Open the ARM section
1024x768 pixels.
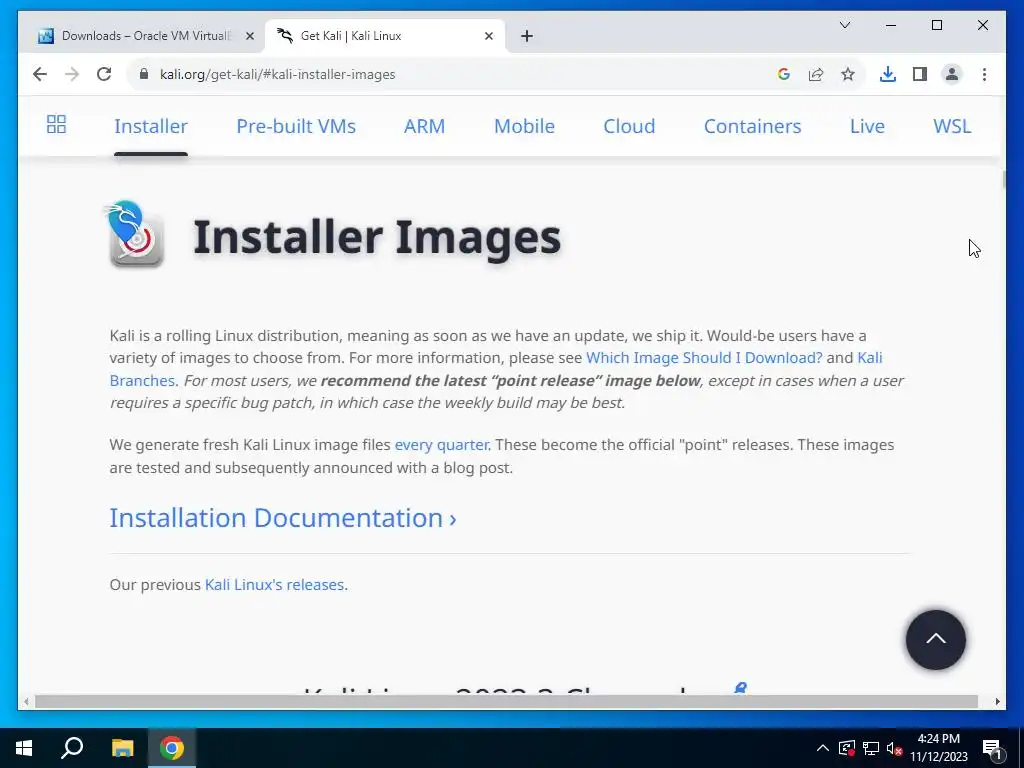pos(424,126)
